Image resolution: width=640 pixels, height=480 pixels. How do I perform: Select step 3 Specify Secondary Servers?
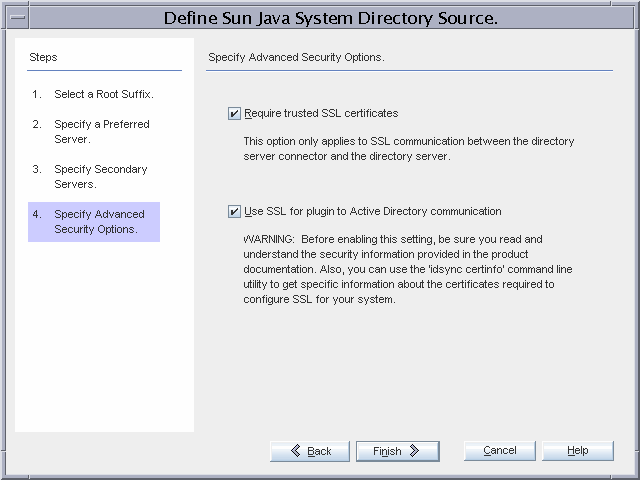(x=90, y=176)
